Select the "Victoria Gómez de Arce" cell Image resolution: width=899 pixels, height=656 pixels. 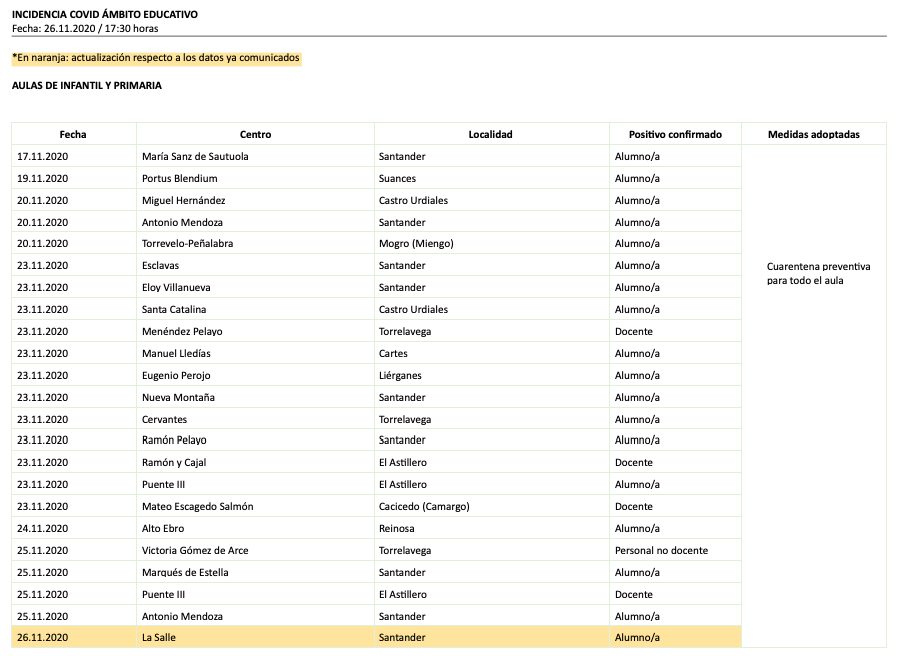(195, 551)
